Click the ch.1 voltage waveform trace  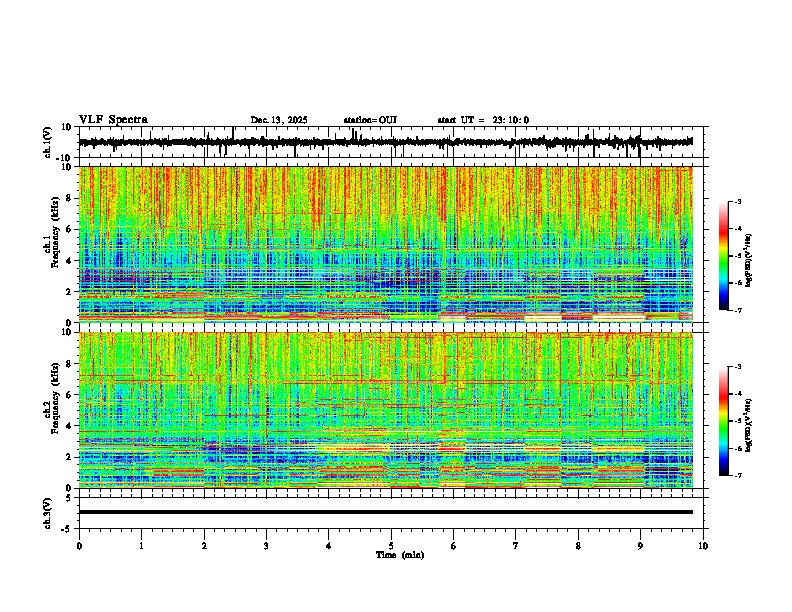point(385,142)
